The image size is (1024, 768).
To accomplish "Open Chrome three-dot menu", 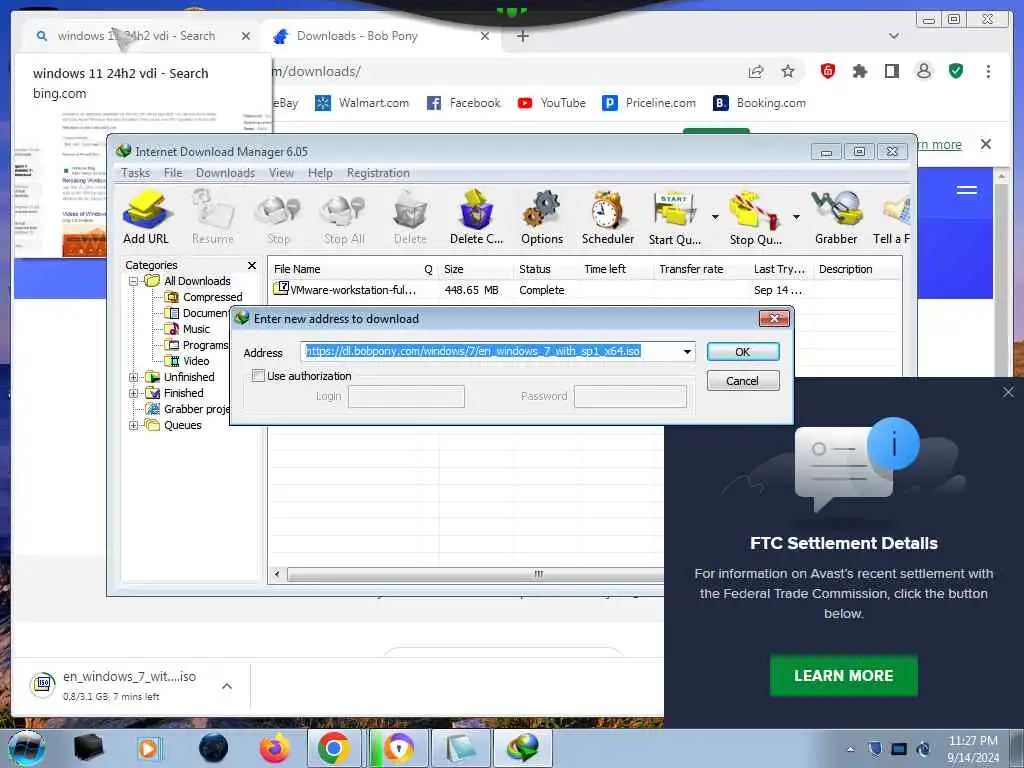I will click(988, 71).
